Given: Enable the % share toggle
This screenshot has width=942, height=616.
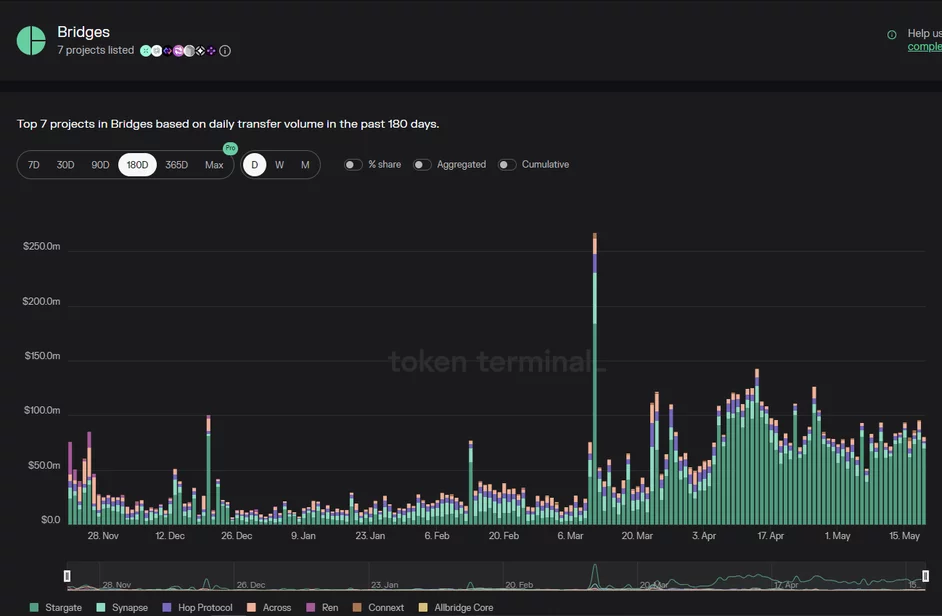Looking at the screenshot, I should (x=353, y=165).
